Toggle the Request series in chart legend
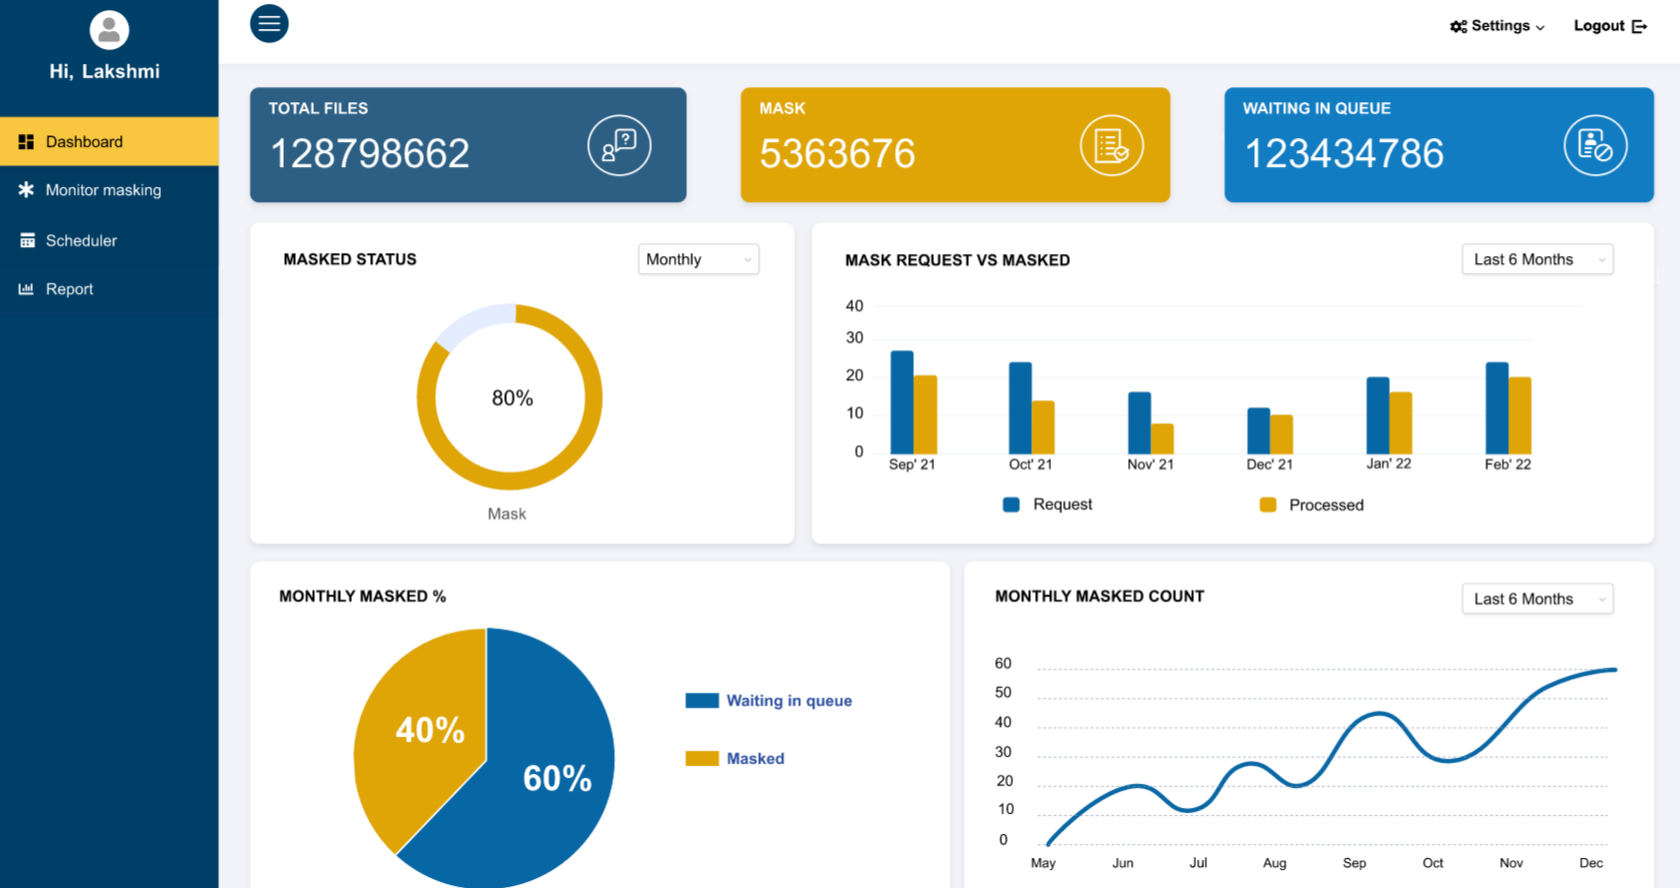This screenshot has height=888, width=1680. [x=1047, y=505]
